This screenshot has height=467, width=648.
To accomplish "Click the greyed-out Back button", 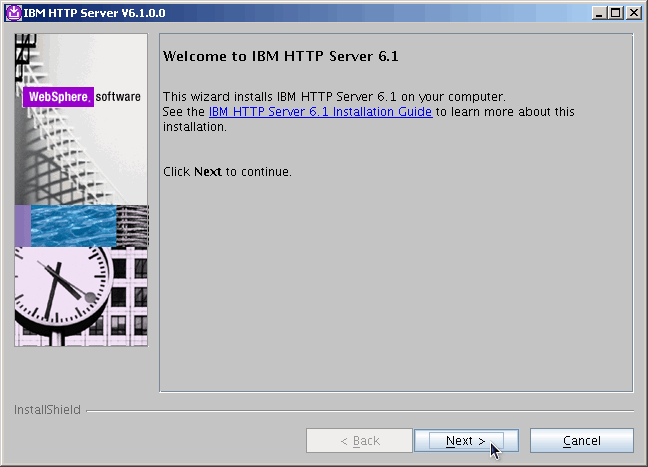I will point(359,441).
